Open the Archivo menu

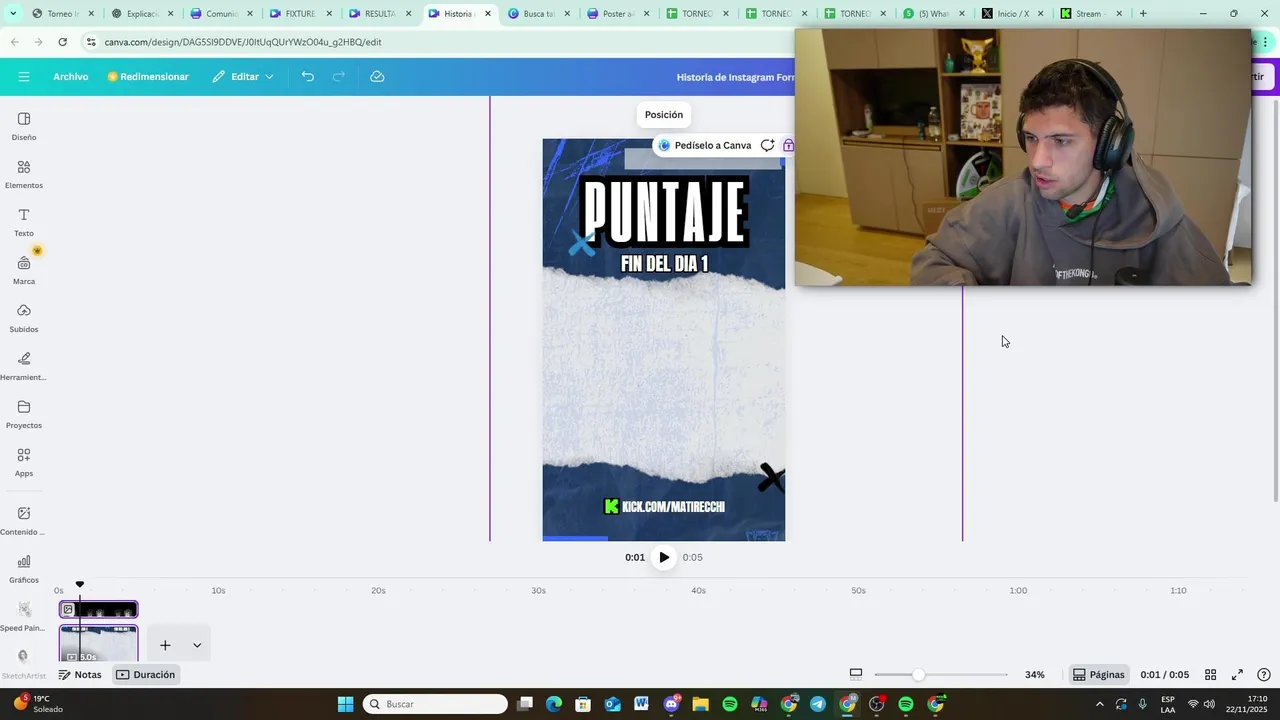(71, 77)
